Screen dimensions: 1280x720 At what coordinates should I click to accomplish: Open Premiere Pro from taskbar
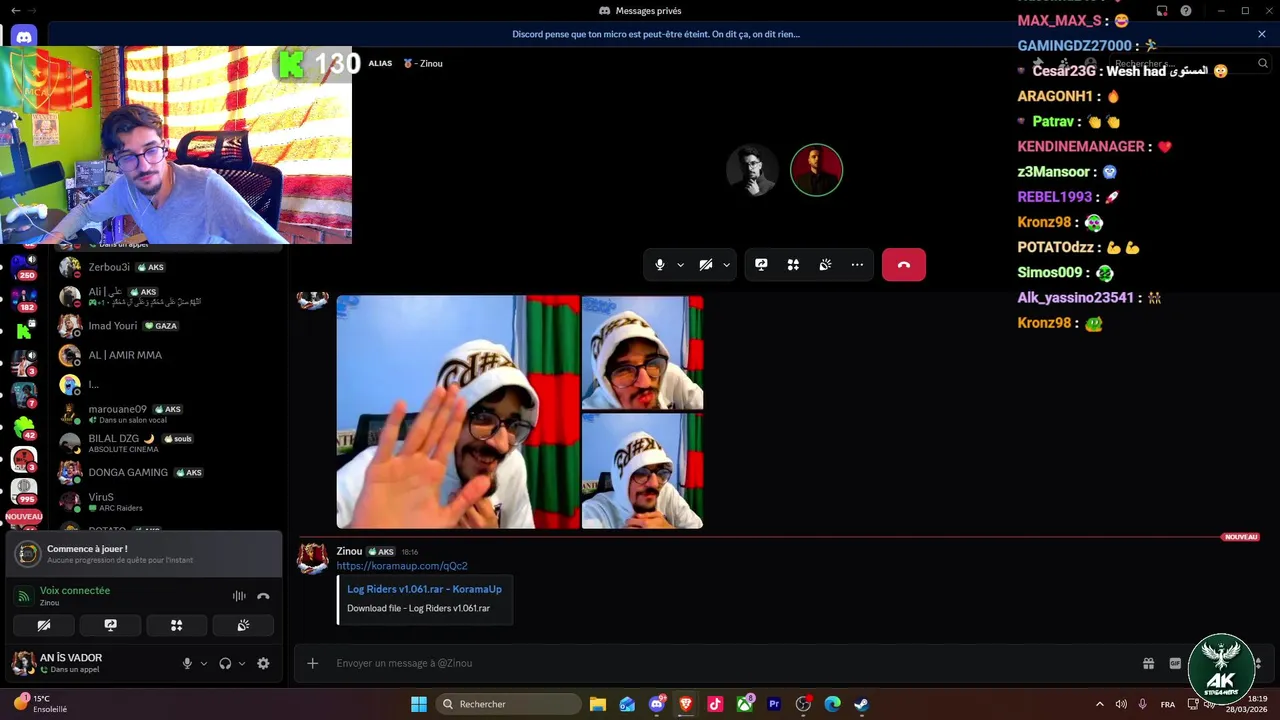click(x=773, y=704)
